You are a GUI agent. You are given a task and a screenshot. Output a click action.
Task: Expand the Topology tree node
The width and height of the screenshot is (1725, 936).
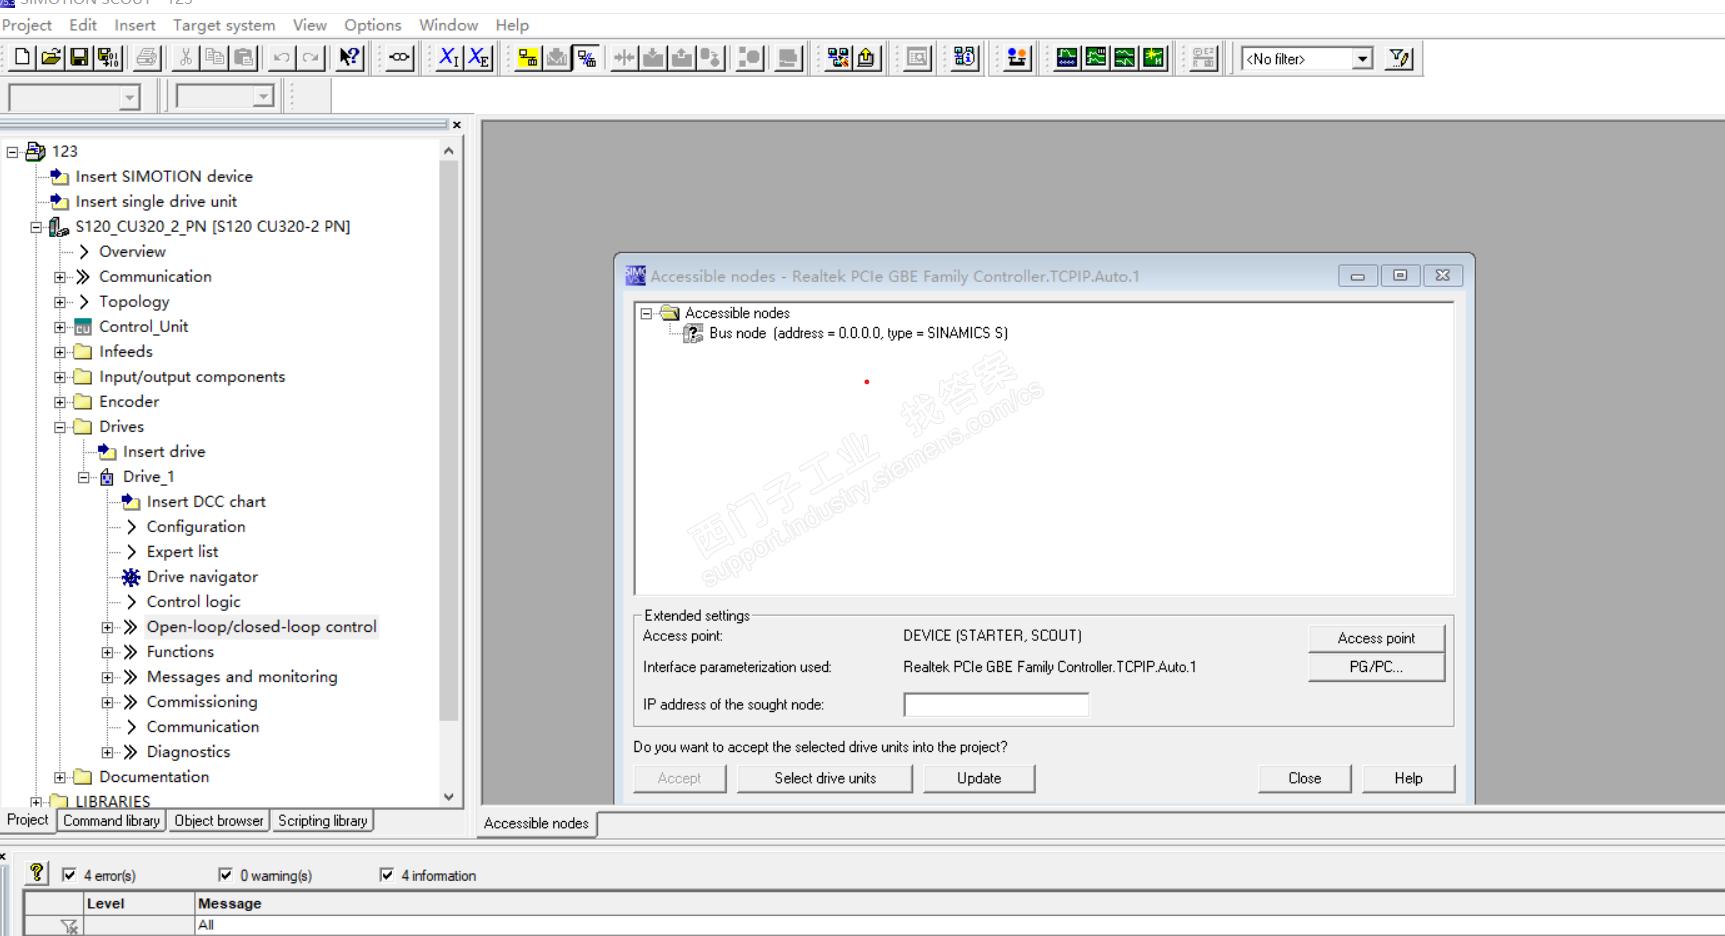pyautogui.click(x=60, y=302)
